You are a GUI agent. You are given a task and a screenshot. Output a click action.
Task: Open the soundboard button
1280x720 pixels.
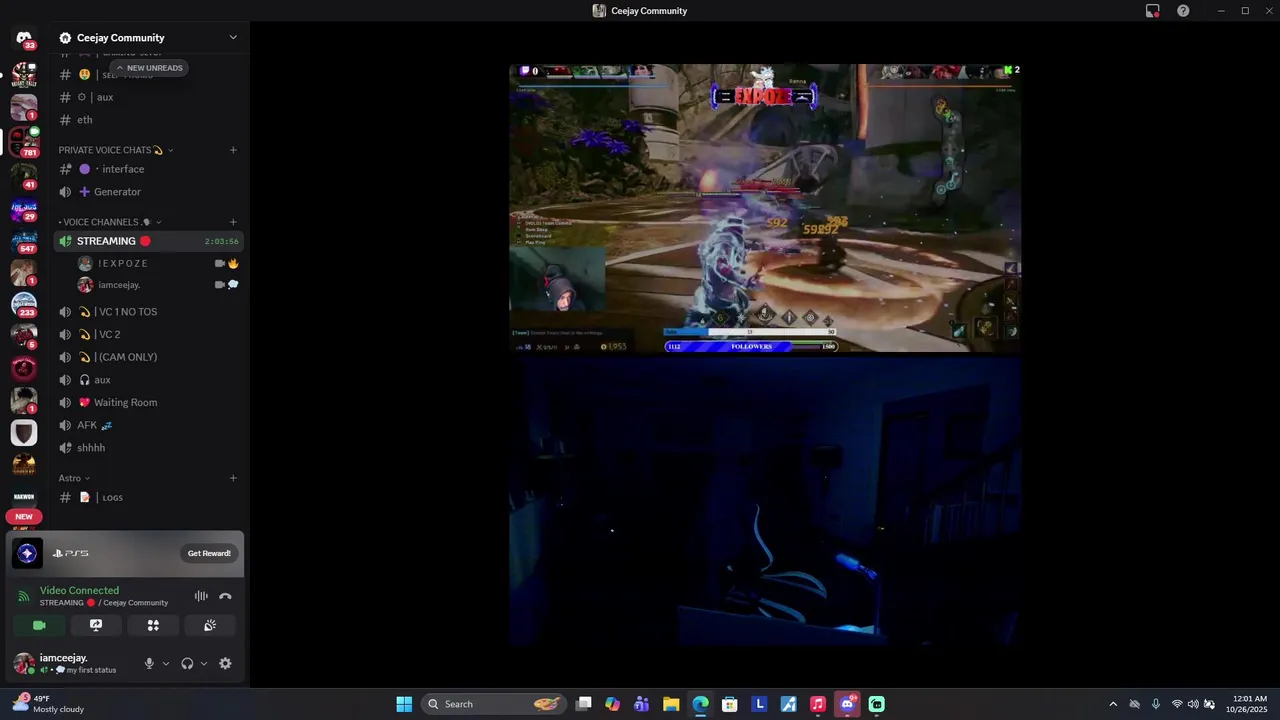[x=210, y=625]
